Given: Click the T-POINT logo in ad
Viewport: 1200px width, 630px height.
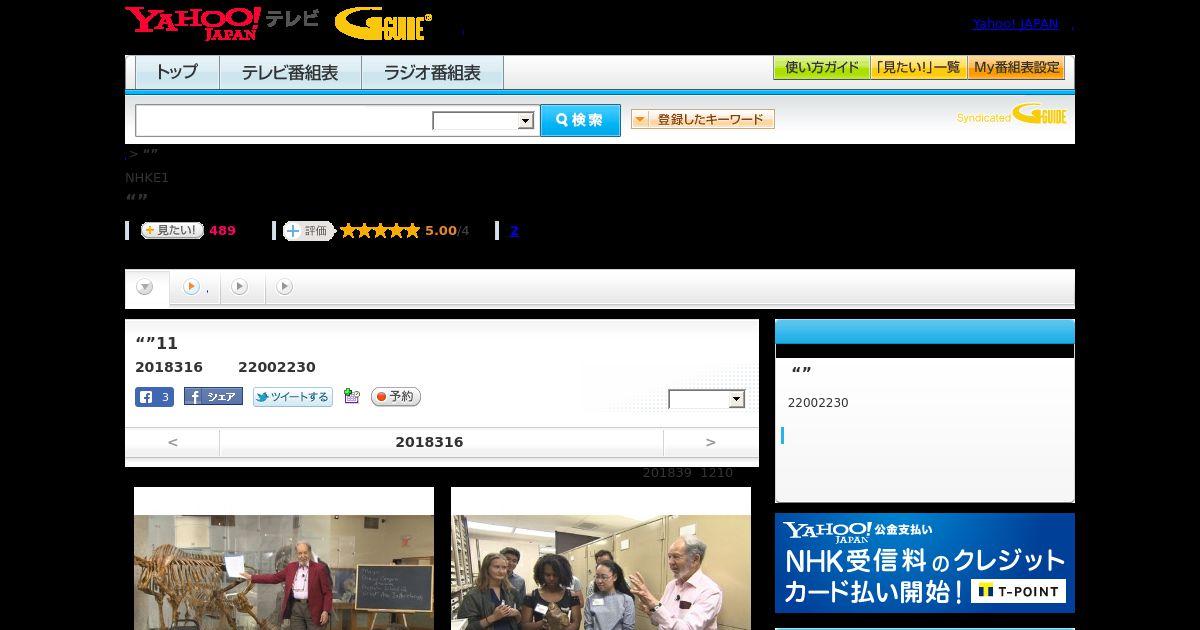Looking at the screenshot, I should tap(1018, 591).
